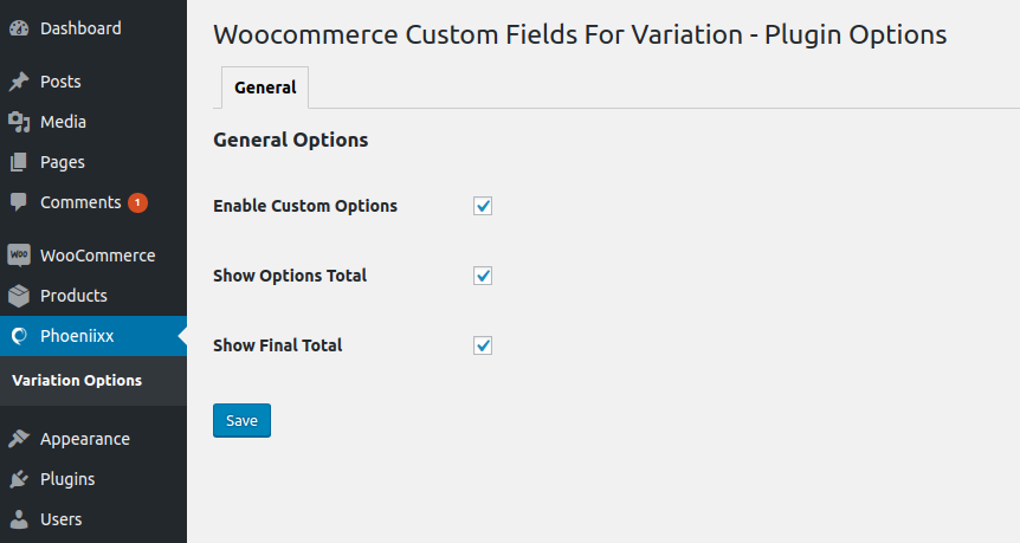
Task: Click the Pages icon in sidebar
Action: click(x=19, y=162)
